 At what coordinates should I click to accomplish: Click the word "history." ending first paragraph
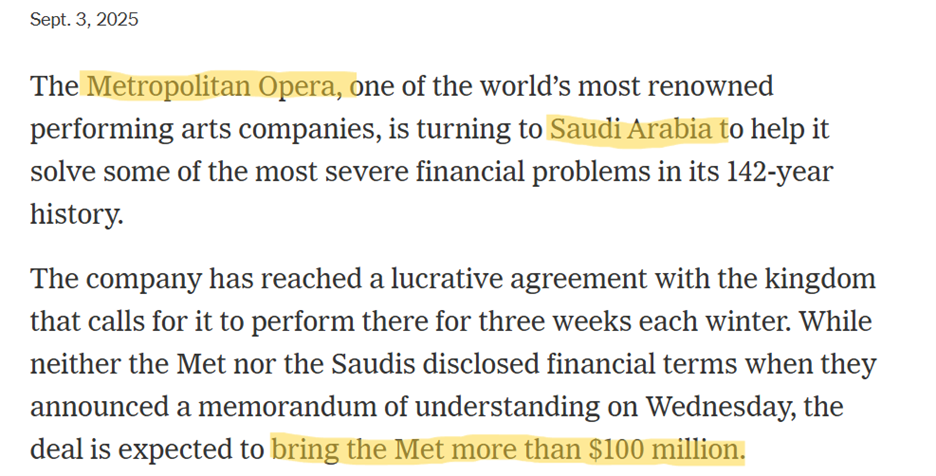(76, 214)
